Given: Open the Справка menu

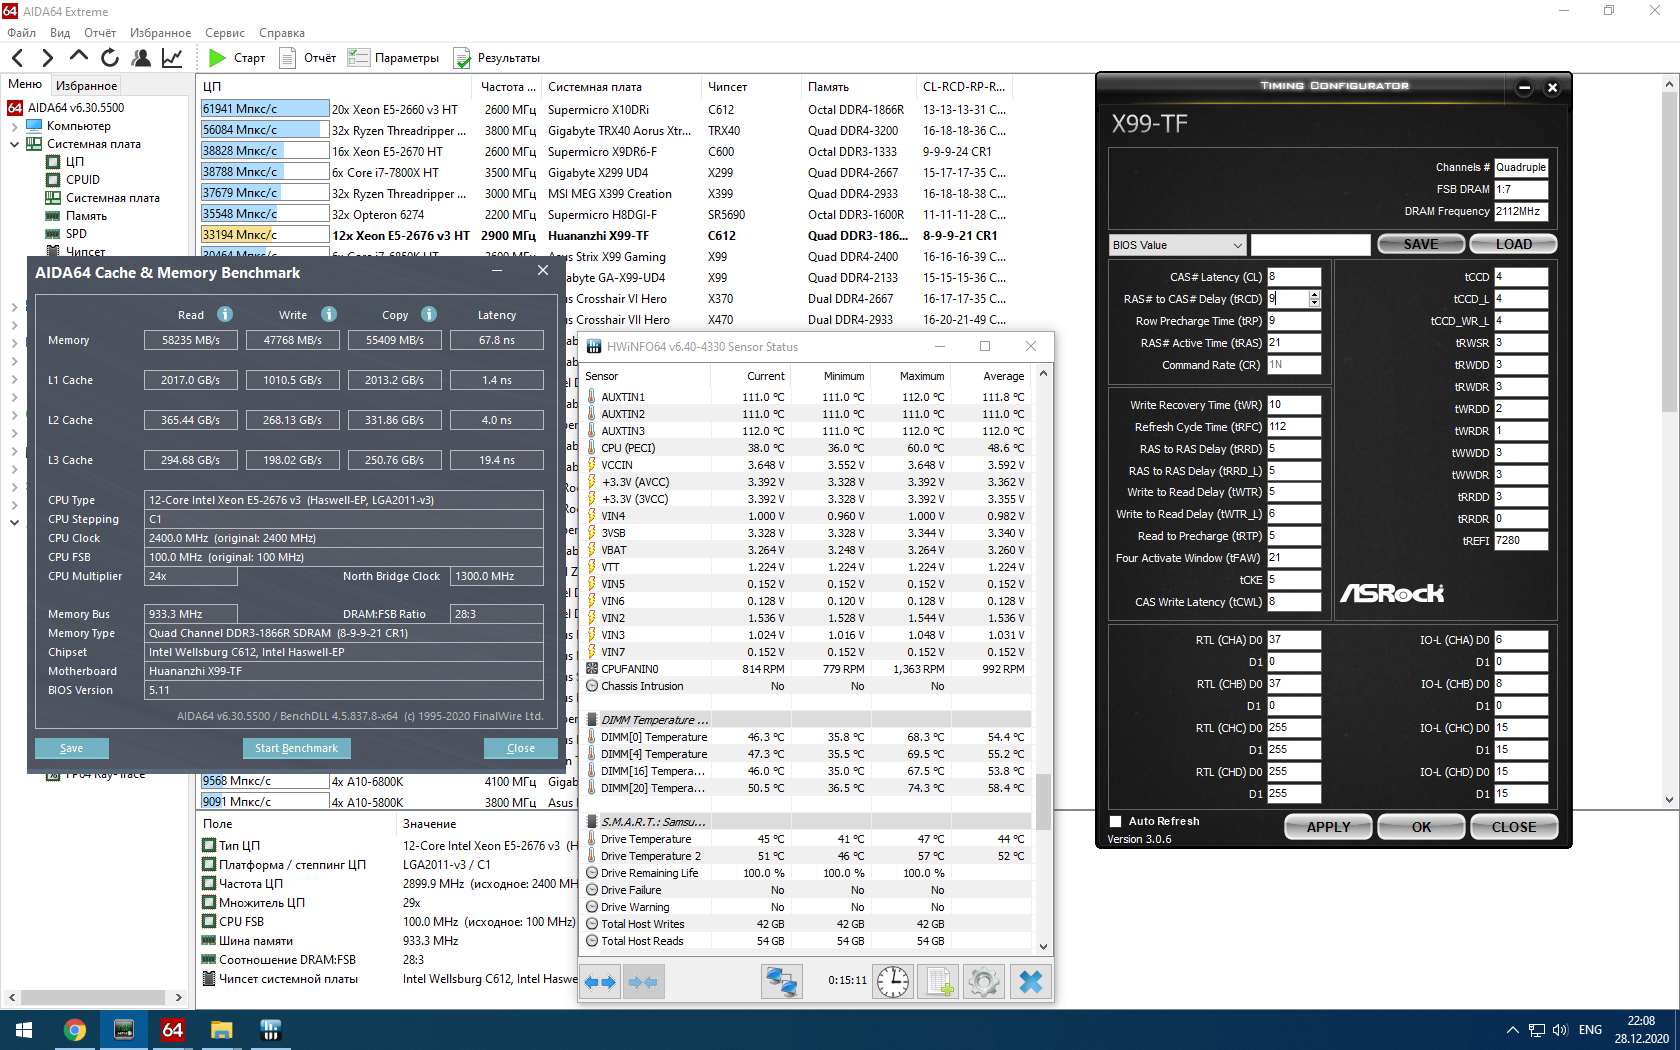Looking at the screenshot, I should click(x=282, y=33).
